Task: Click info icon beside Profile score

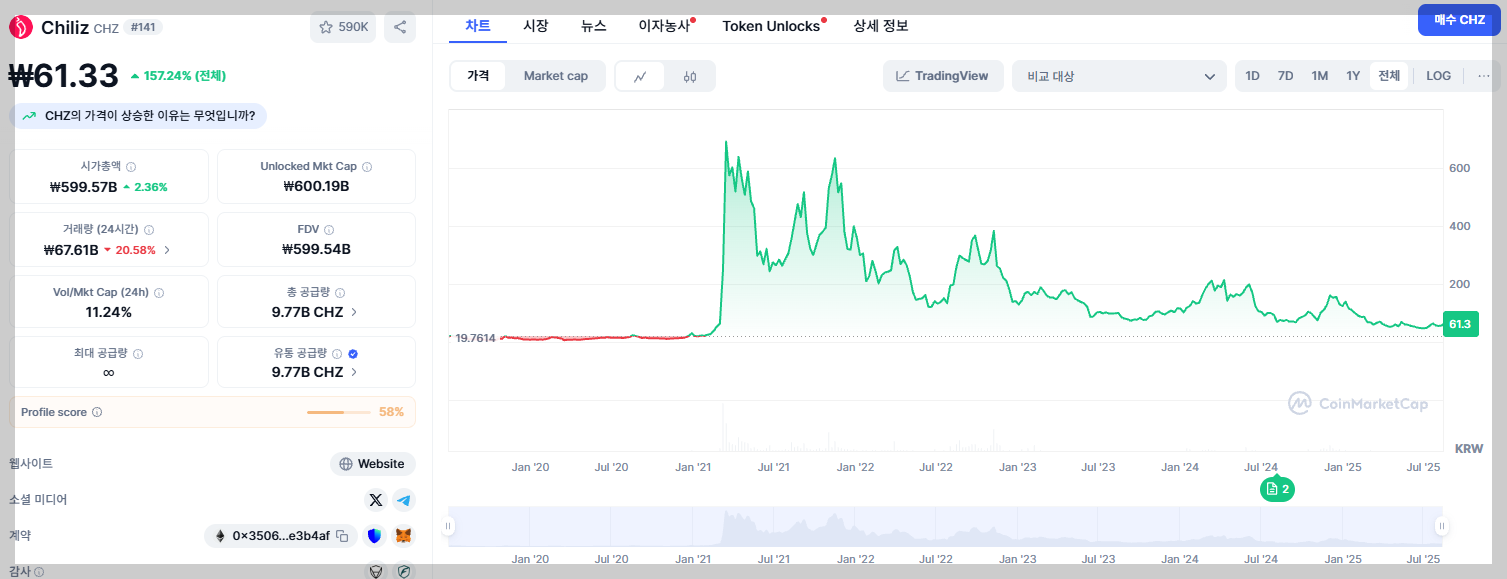Action: pyautogui.click(x=97, y=412)
